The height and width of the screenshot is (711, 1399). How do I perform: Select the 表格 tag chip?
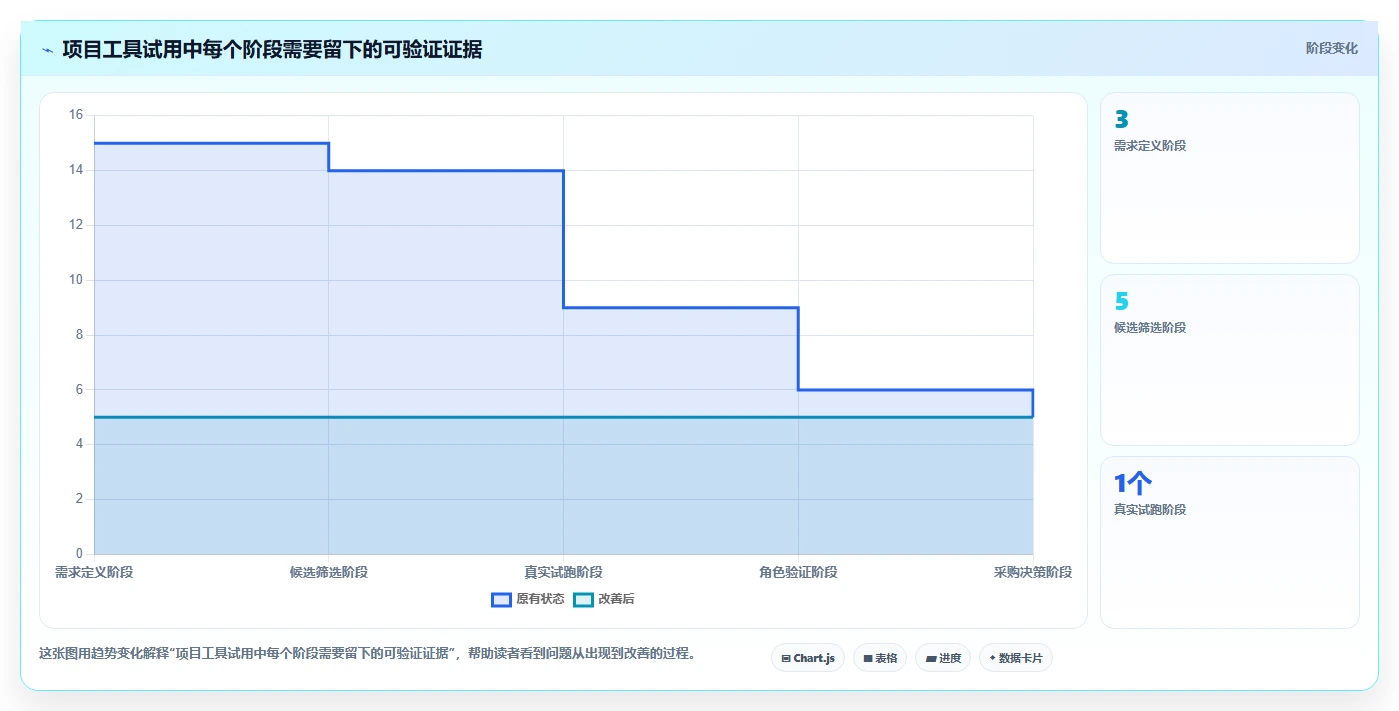(x=880, y=658)
